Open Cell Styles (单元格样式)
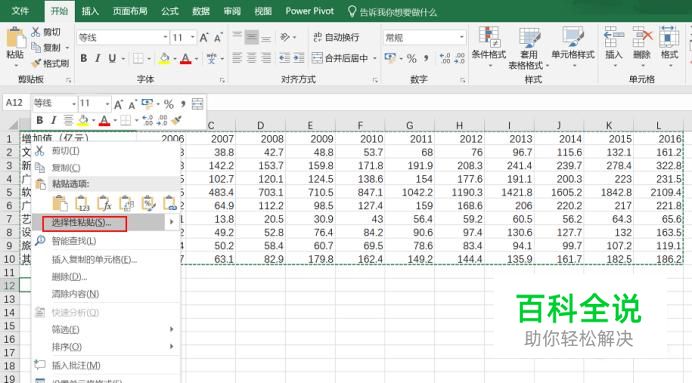The image size is (692, 383). (x=573, y=47)
